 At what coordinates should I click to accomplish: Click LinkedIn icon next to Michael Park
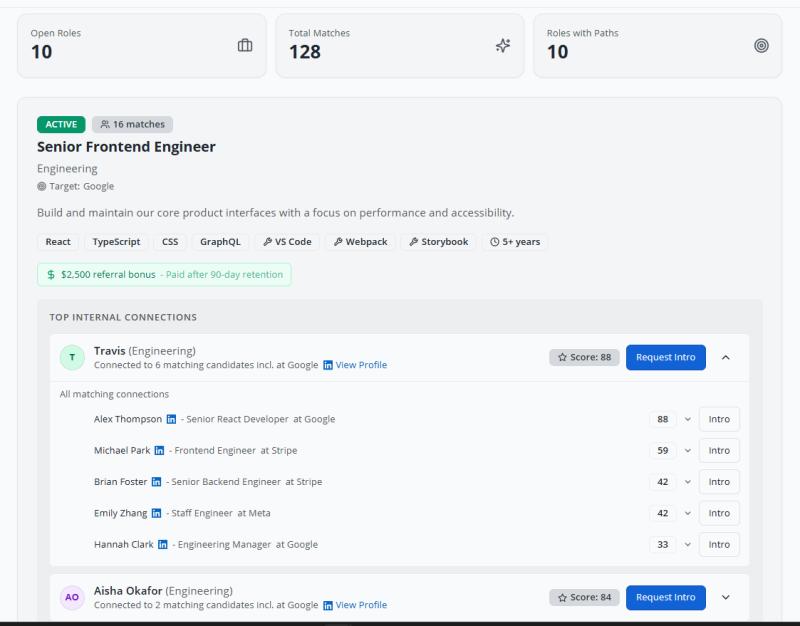pyautogui.click(x=159, y=451)
